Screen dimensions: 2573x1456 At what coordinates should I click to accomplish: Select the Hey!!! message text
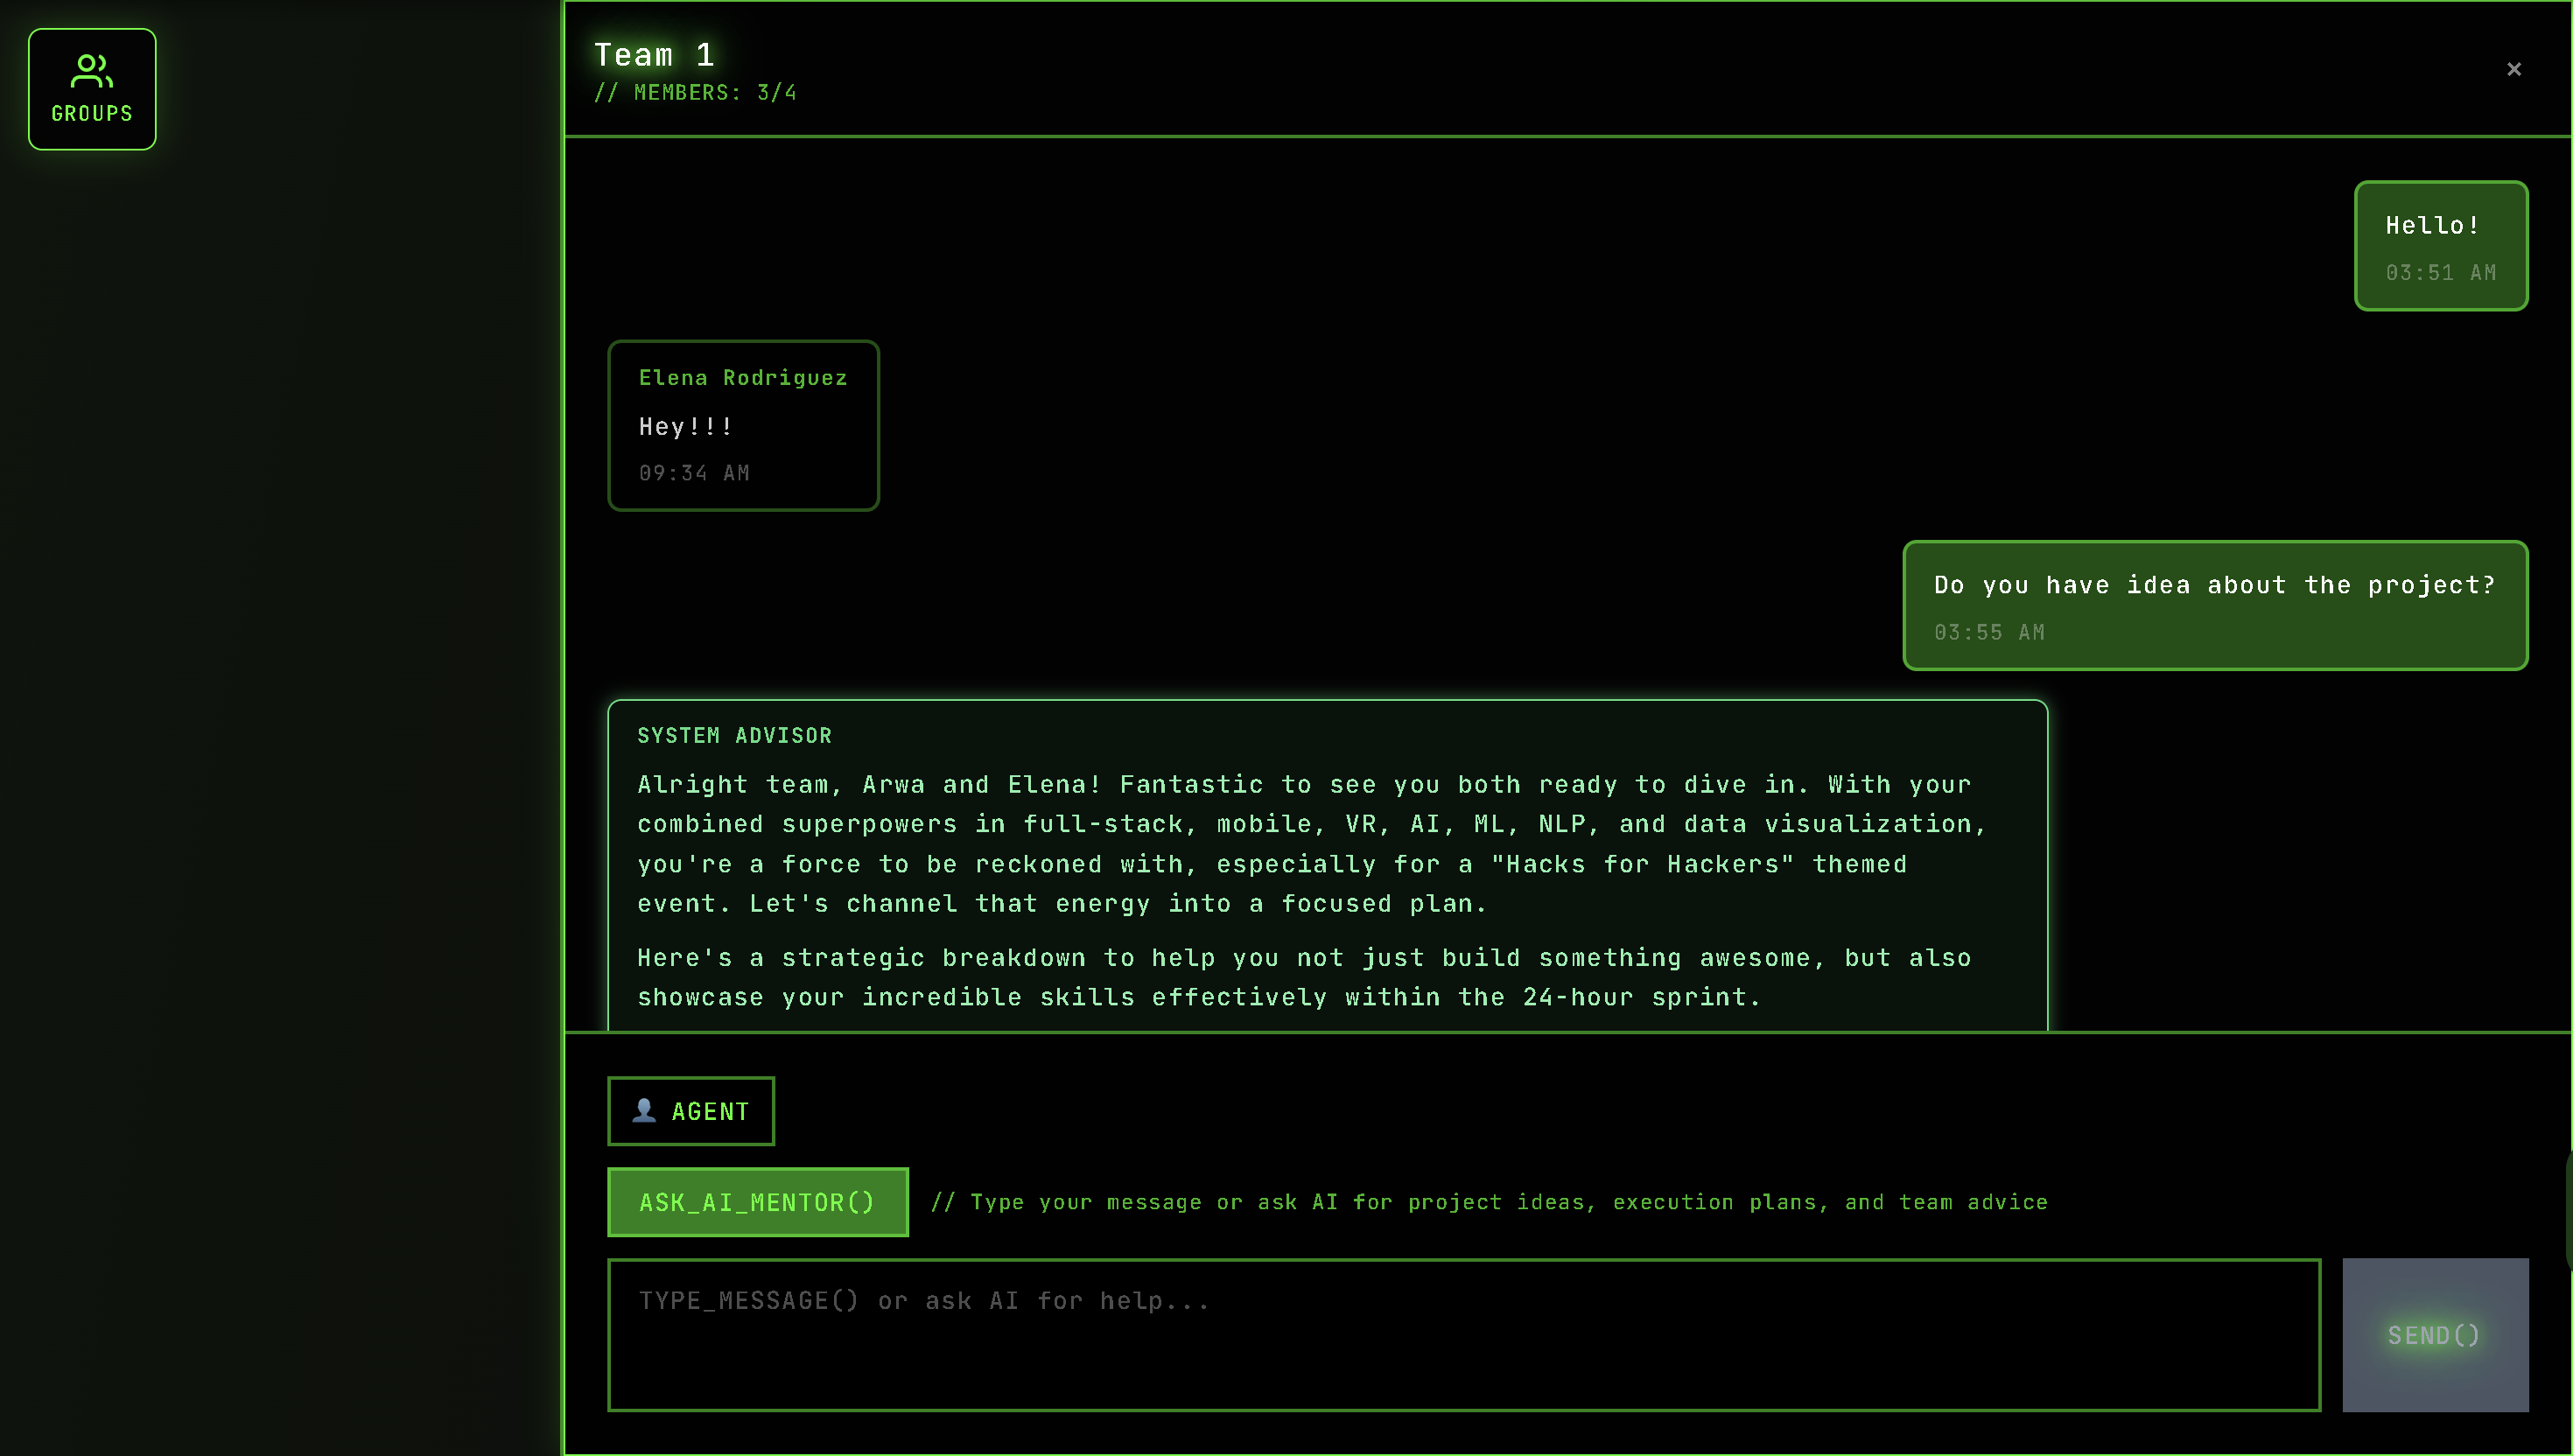(x=686, y=427)
